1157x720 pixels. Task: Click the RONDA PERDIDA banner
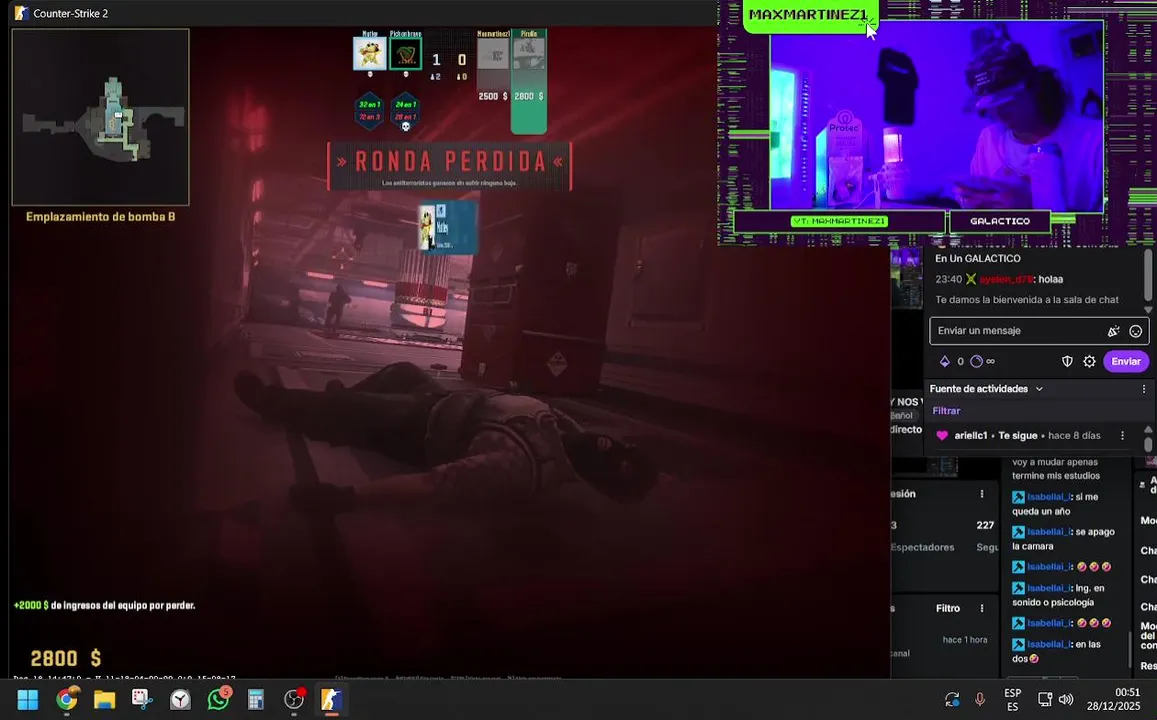449,166
